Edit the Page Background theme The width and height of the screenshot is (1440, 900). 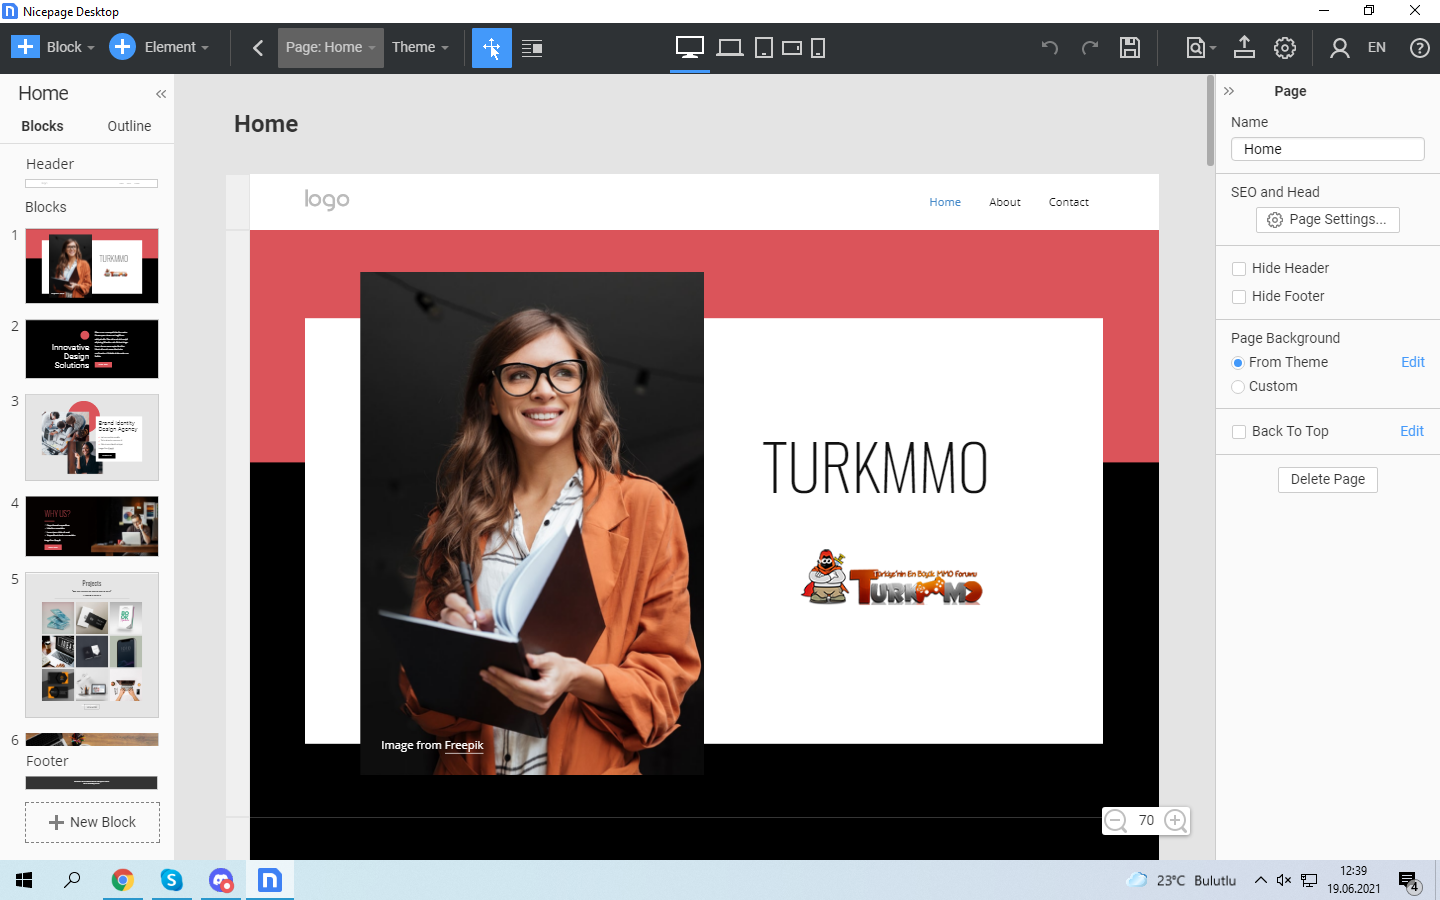1413,362
